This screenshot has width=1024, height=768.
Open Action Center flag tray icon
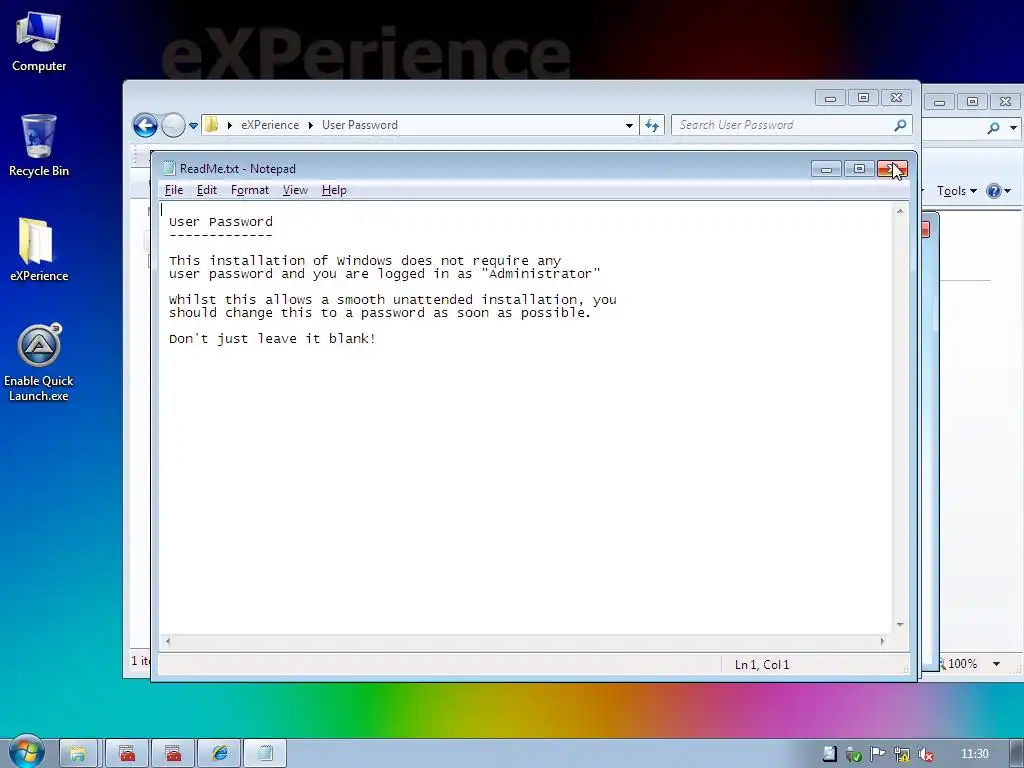877,754
